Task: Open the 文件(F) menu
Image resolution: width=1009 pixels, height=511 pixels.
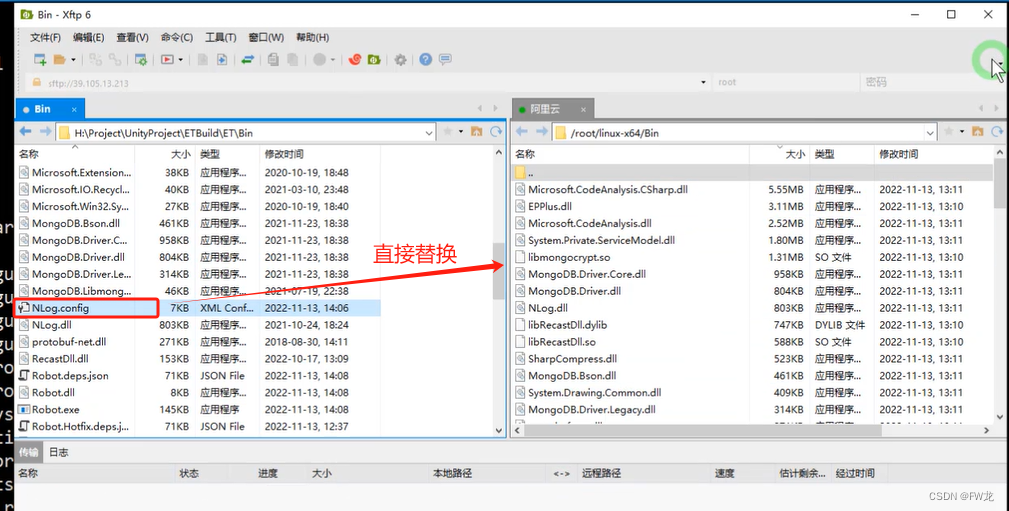Action: (x=45, y=37)
